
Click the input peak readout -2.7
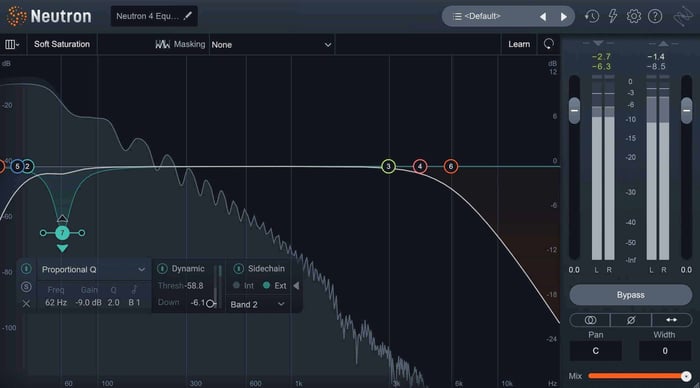601,57
